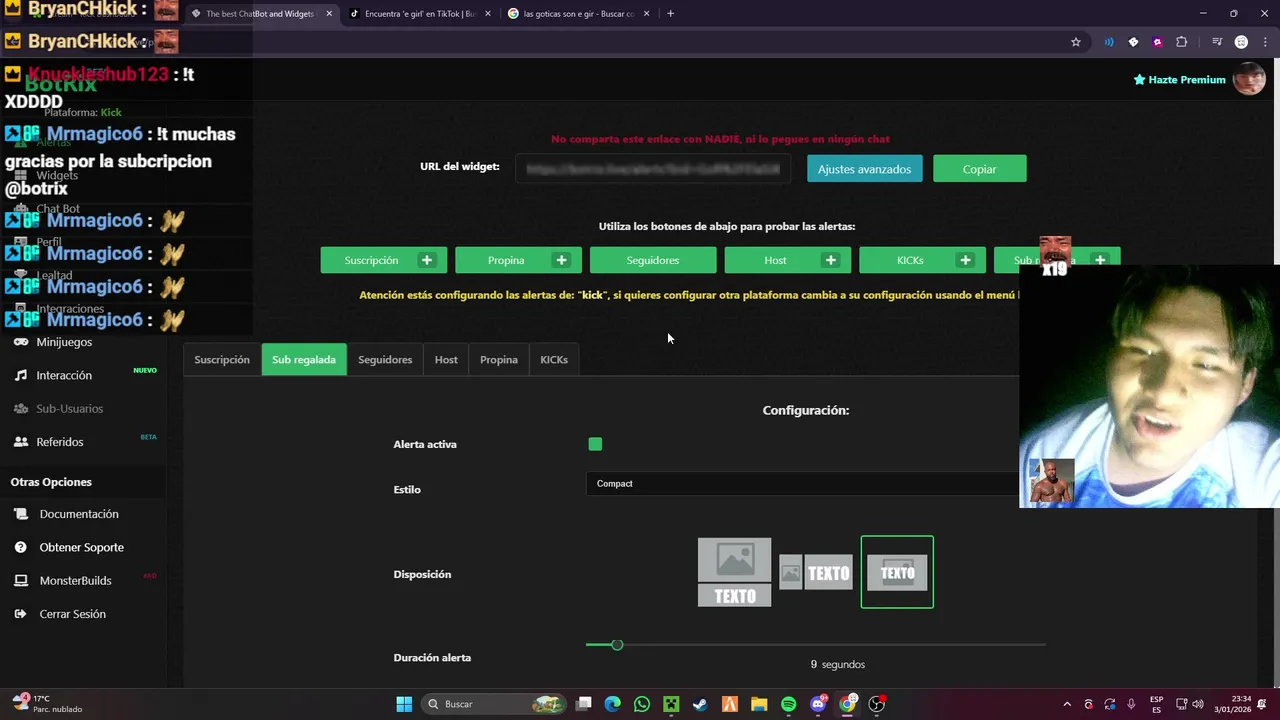1280x720 pixels.
Task: Select text-over-image Disposición layout
Action: pos(897,572)
